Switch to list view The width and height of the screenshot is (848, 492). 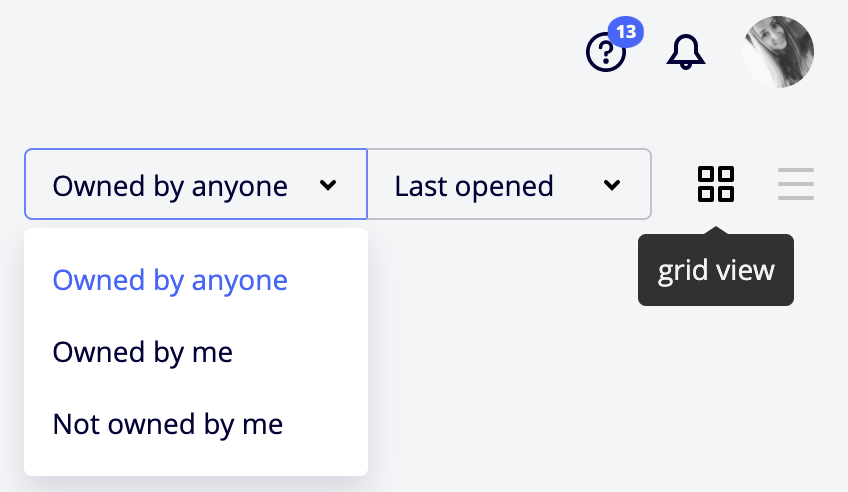(x=796, y=184)
